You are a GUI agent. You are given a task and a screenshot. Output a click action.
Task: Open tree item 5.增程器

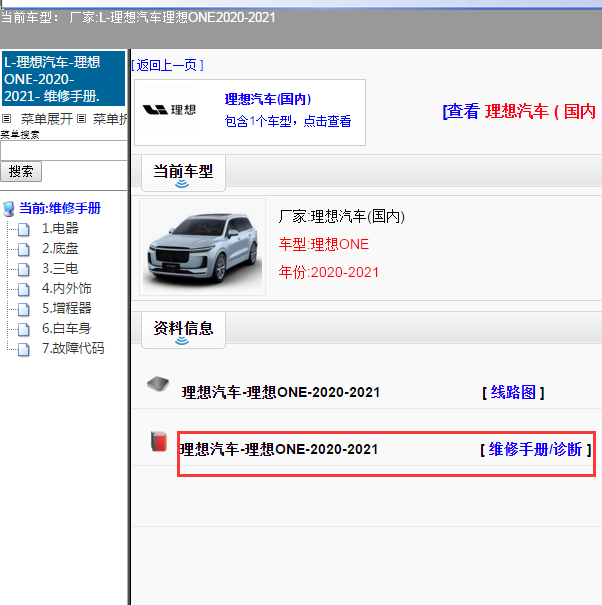pos(67,308)
